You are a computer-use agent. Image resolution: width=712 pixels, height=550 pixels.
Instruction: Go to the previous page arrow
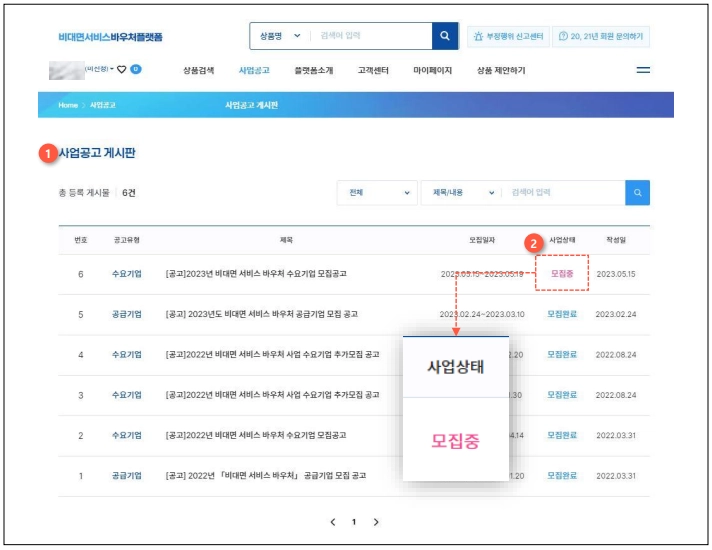[333, 522]
